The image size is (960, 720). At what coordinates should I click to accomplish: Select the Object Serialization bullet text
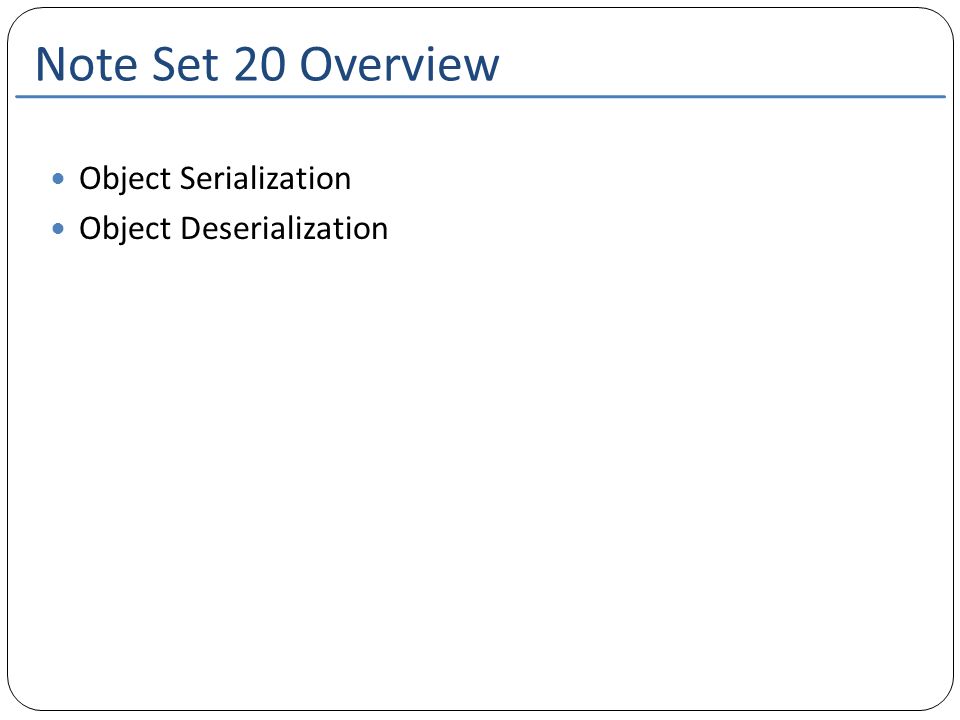pyautogui.click(x=215, y=179)
